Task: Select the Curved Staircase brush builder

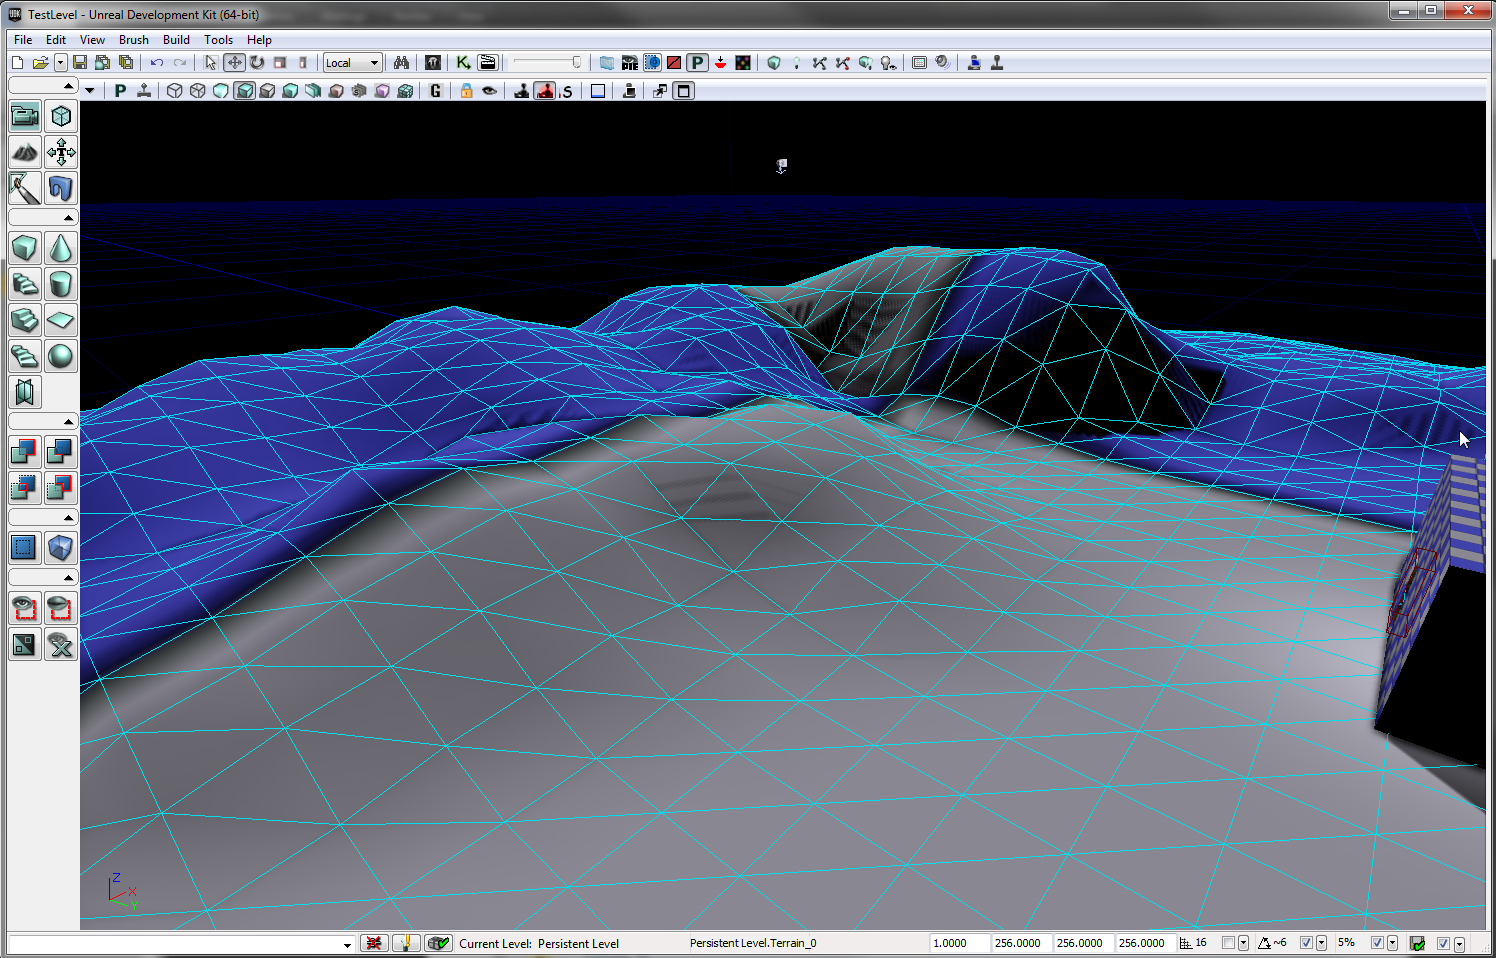Action: coord(25,284)
